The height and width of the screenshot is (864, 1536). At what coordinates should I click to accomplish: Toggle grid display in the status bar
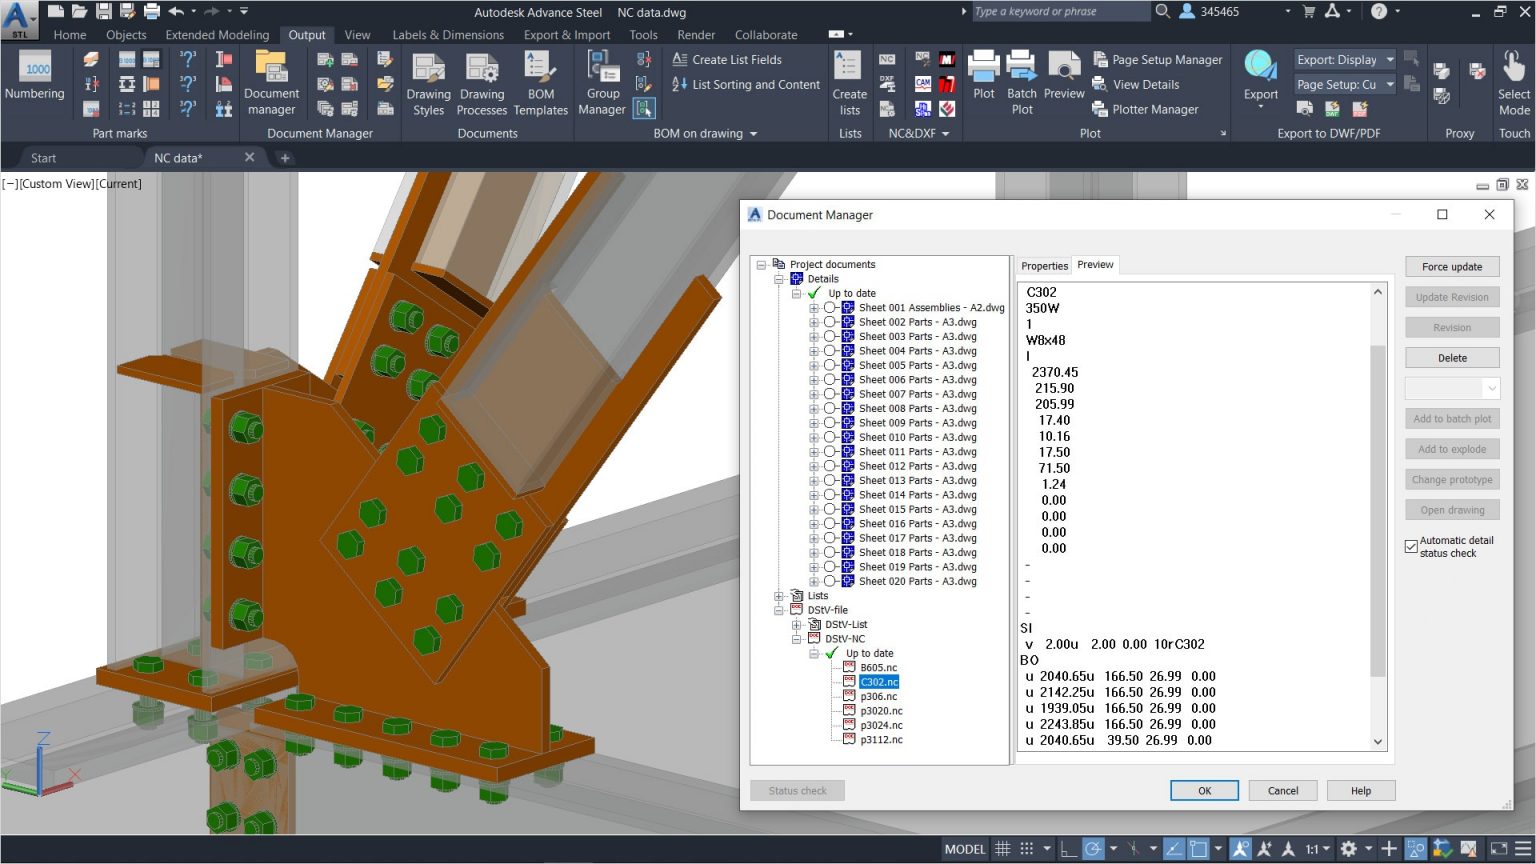(1002, 848)
